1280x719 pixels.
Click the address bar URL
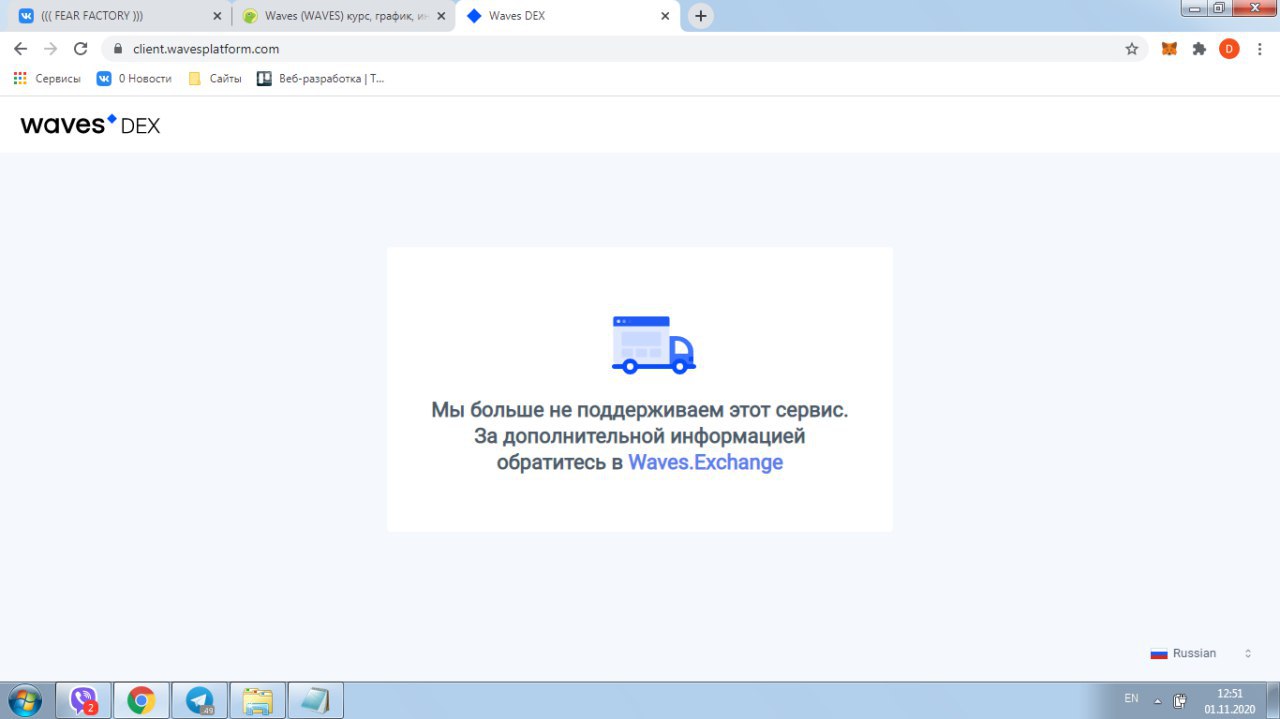coord(206,49)
